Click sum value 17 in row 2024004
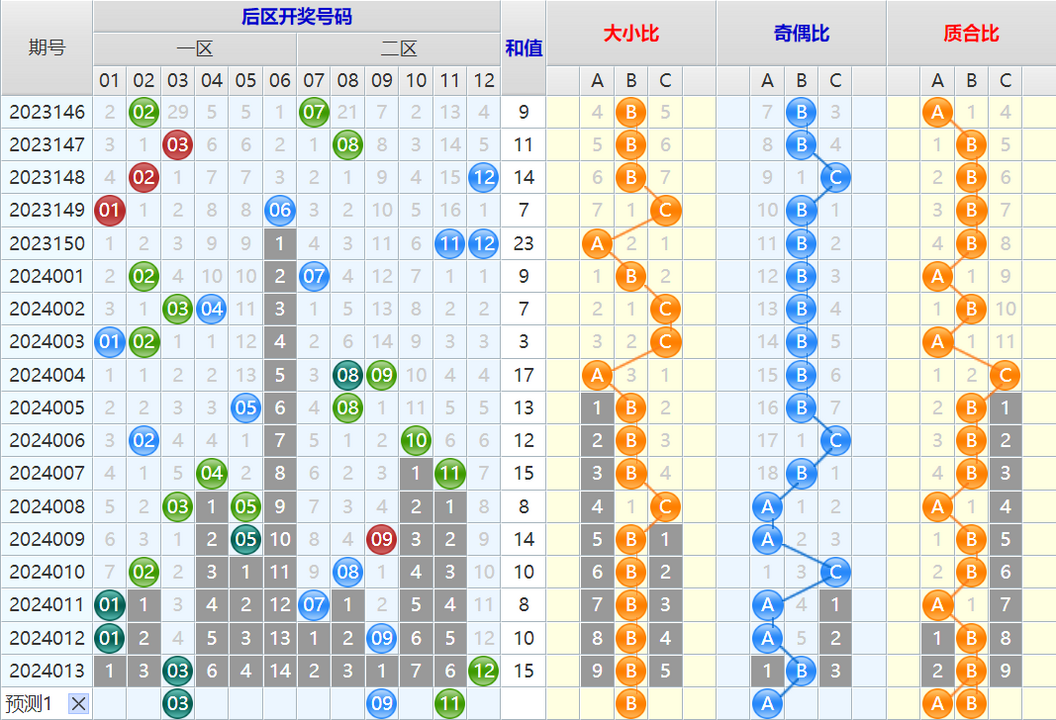Screen dimensions: 1056x720 tap(523, 375)
